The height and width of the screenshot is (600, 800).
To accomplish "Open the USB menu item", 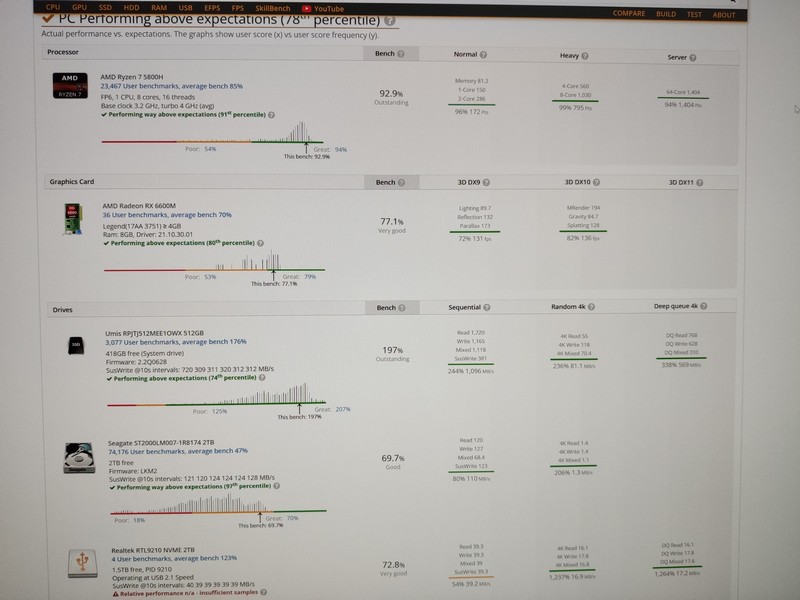I will pos(186,8).
